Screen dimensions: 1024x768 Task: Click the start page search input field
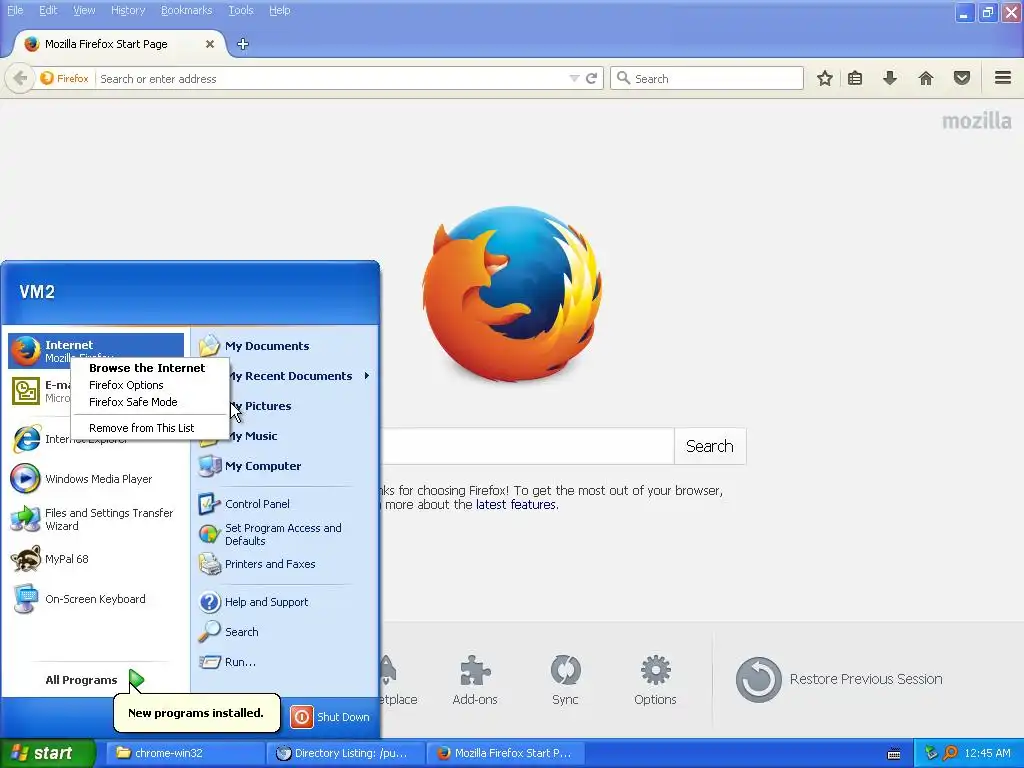point(528,446)
